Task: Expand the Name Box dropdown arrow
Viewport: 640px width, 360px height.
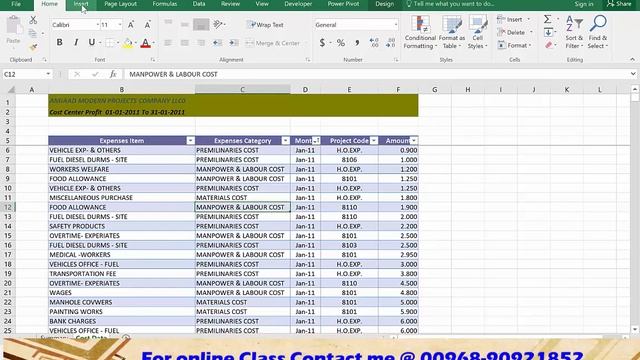Action: point(48,74)
